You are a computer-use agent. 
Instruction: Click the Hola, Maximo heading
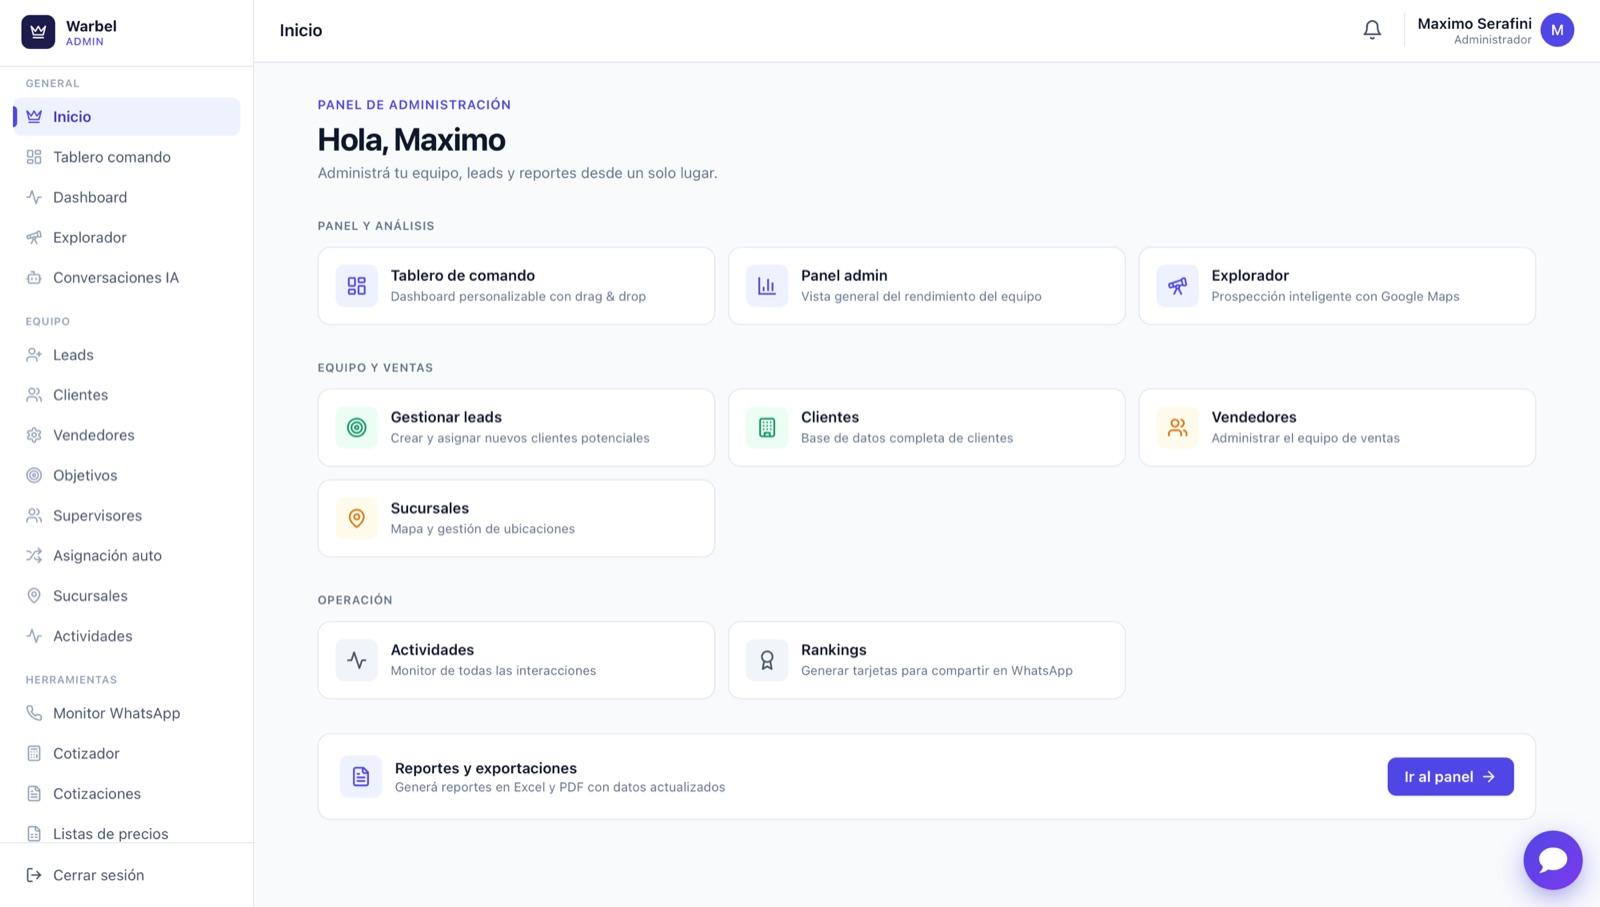pos(412,140)
